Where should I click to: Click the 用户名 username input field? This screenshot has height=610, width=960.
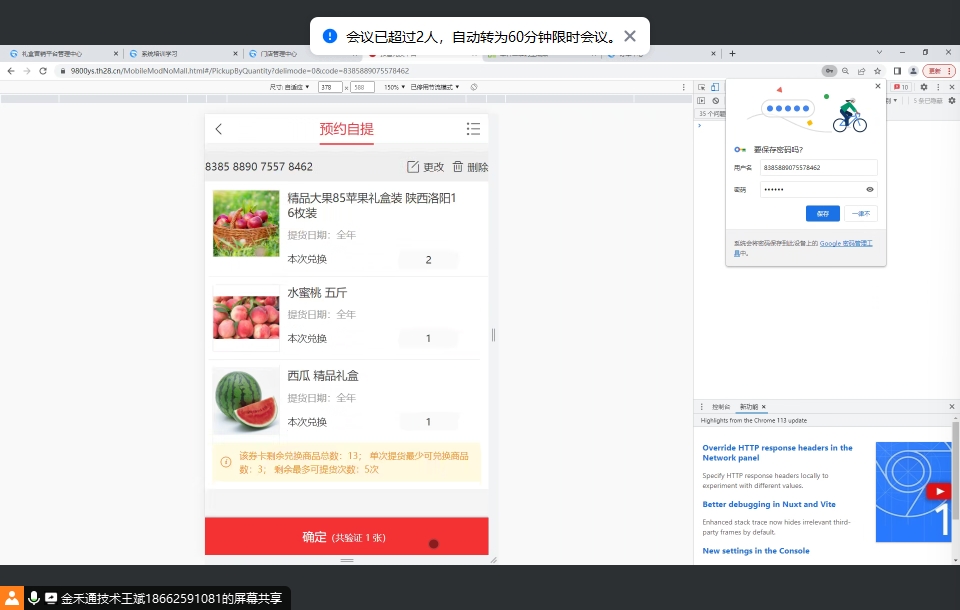point(818,168)
